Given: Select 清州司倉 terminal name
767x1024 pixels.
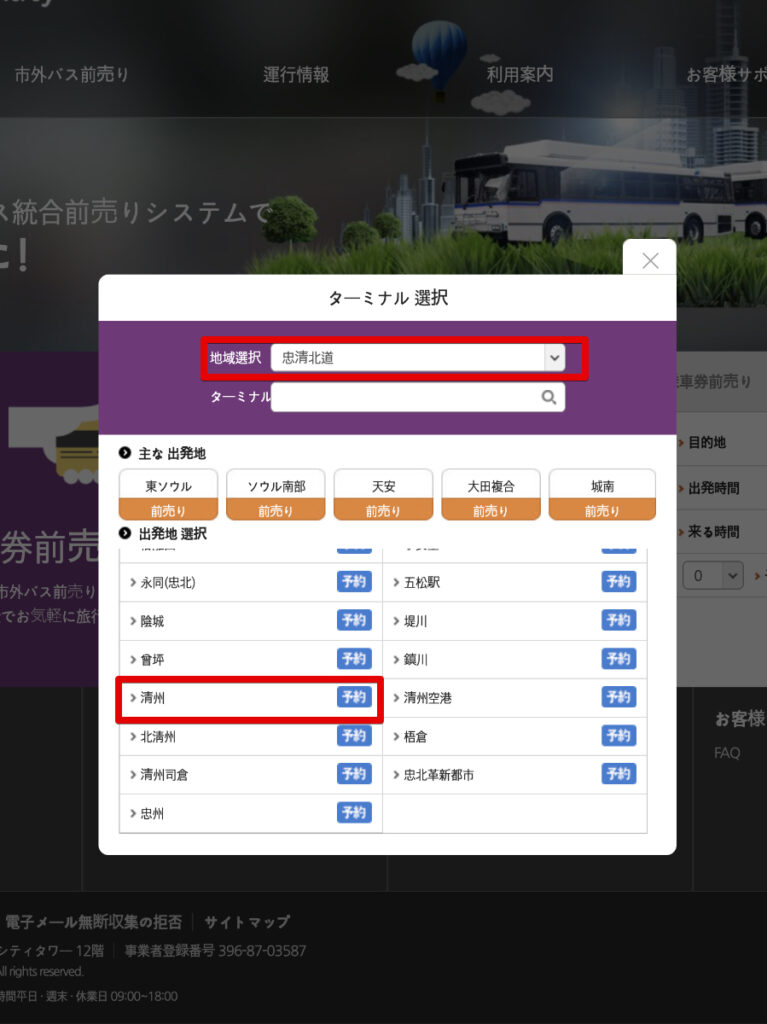Looking at the screenshot, I should click(164, 775).
